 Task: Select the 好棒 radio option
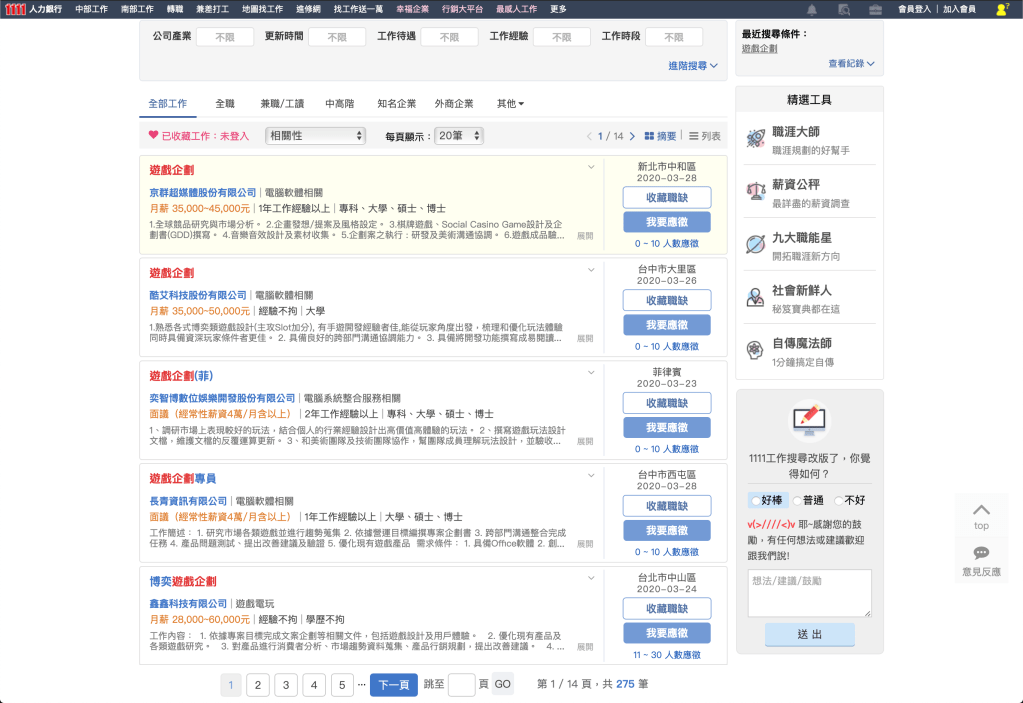(x=755, y=500)
